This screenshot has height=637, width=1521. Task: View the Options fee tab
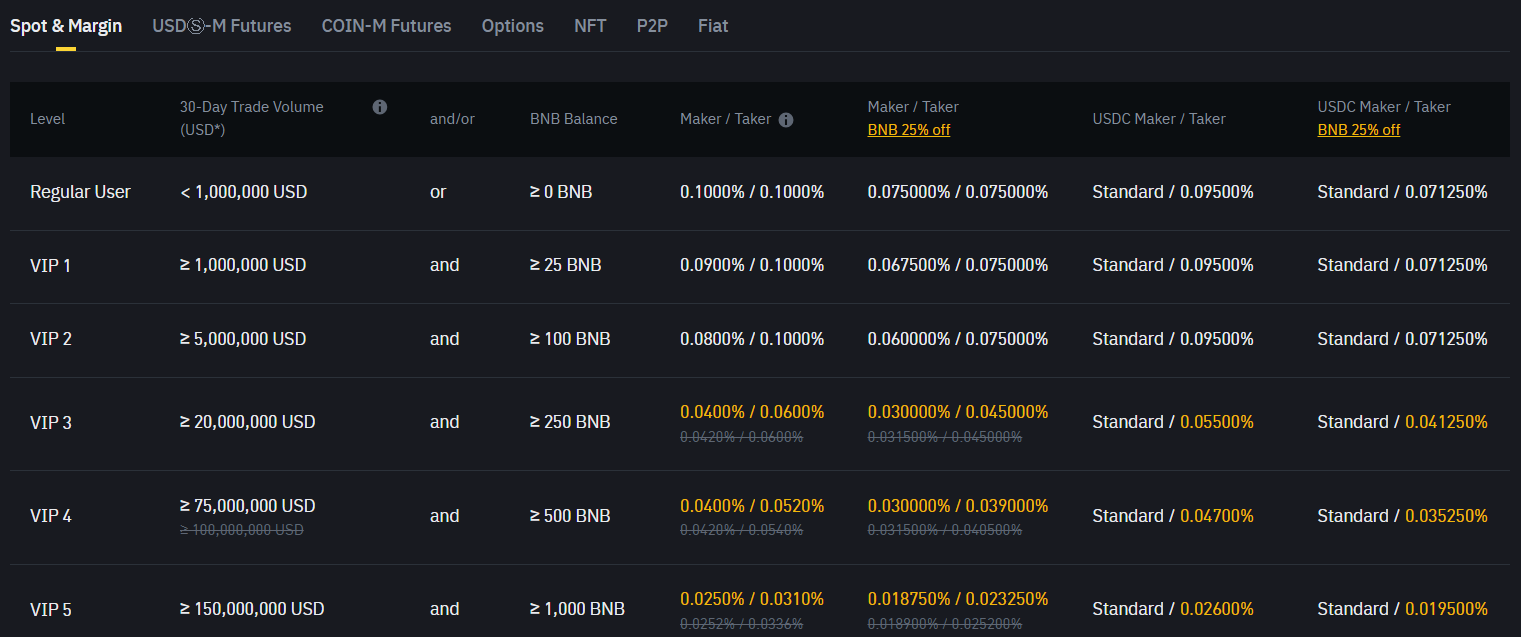(x=512, y=25)
